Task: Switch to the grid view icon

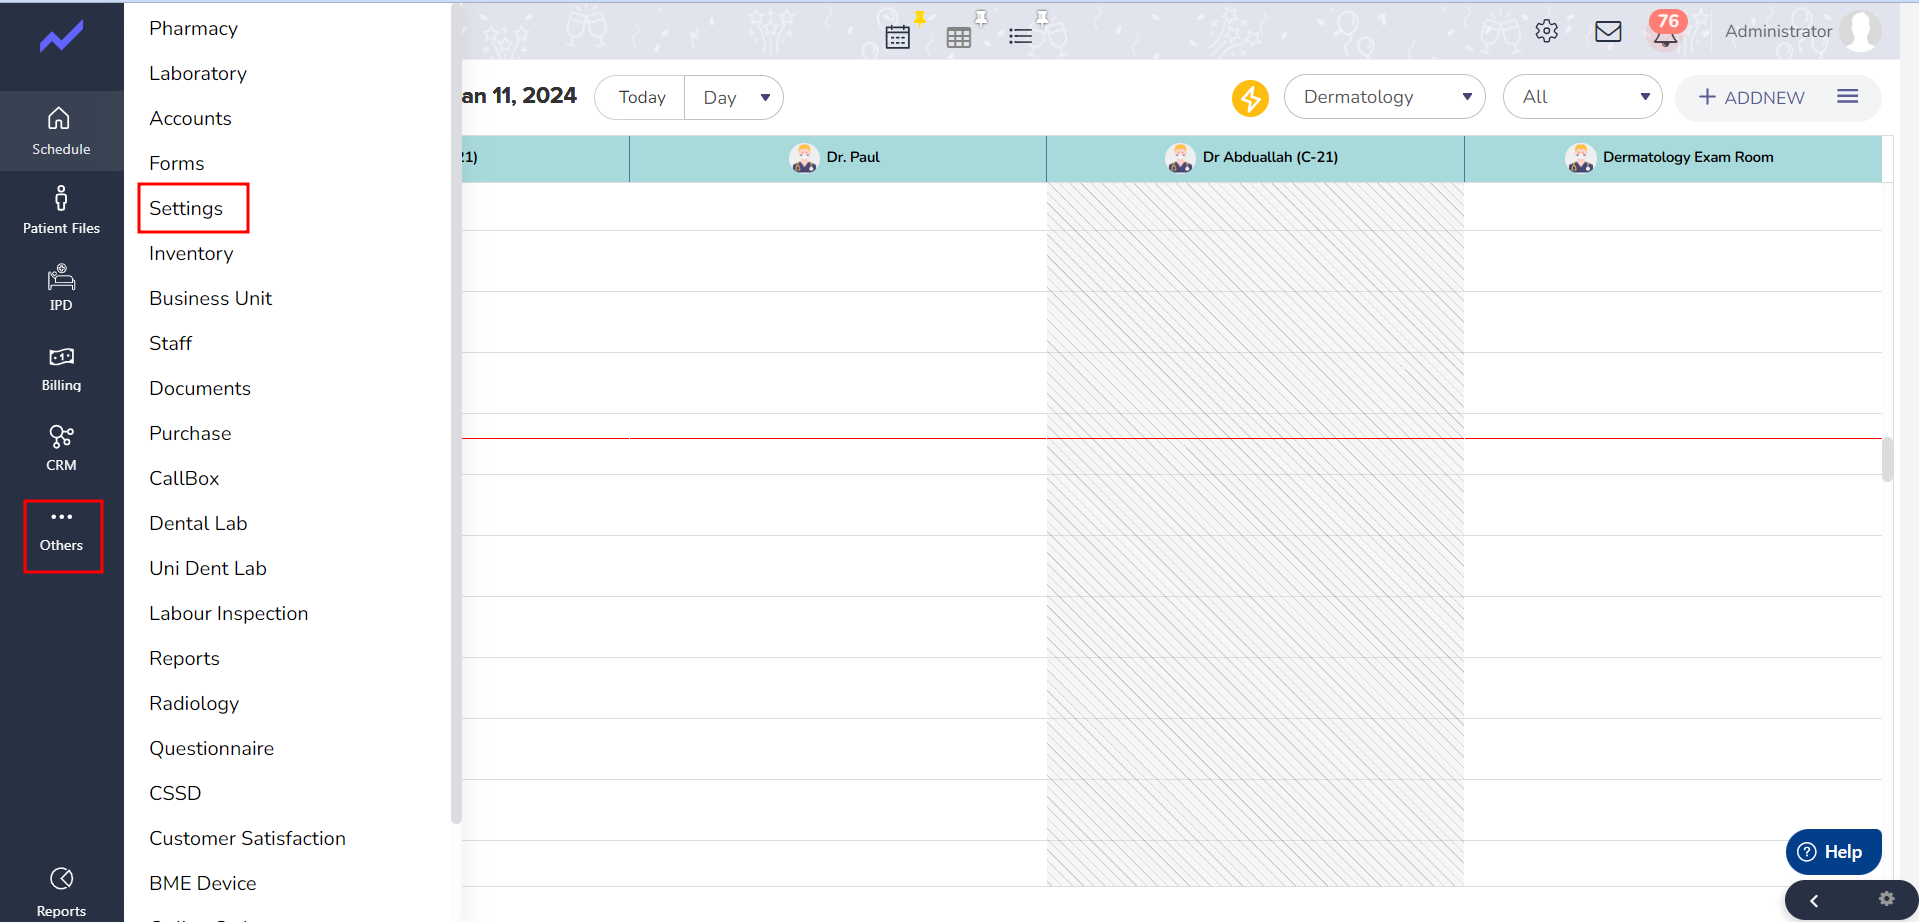Action: click(959, 38)
